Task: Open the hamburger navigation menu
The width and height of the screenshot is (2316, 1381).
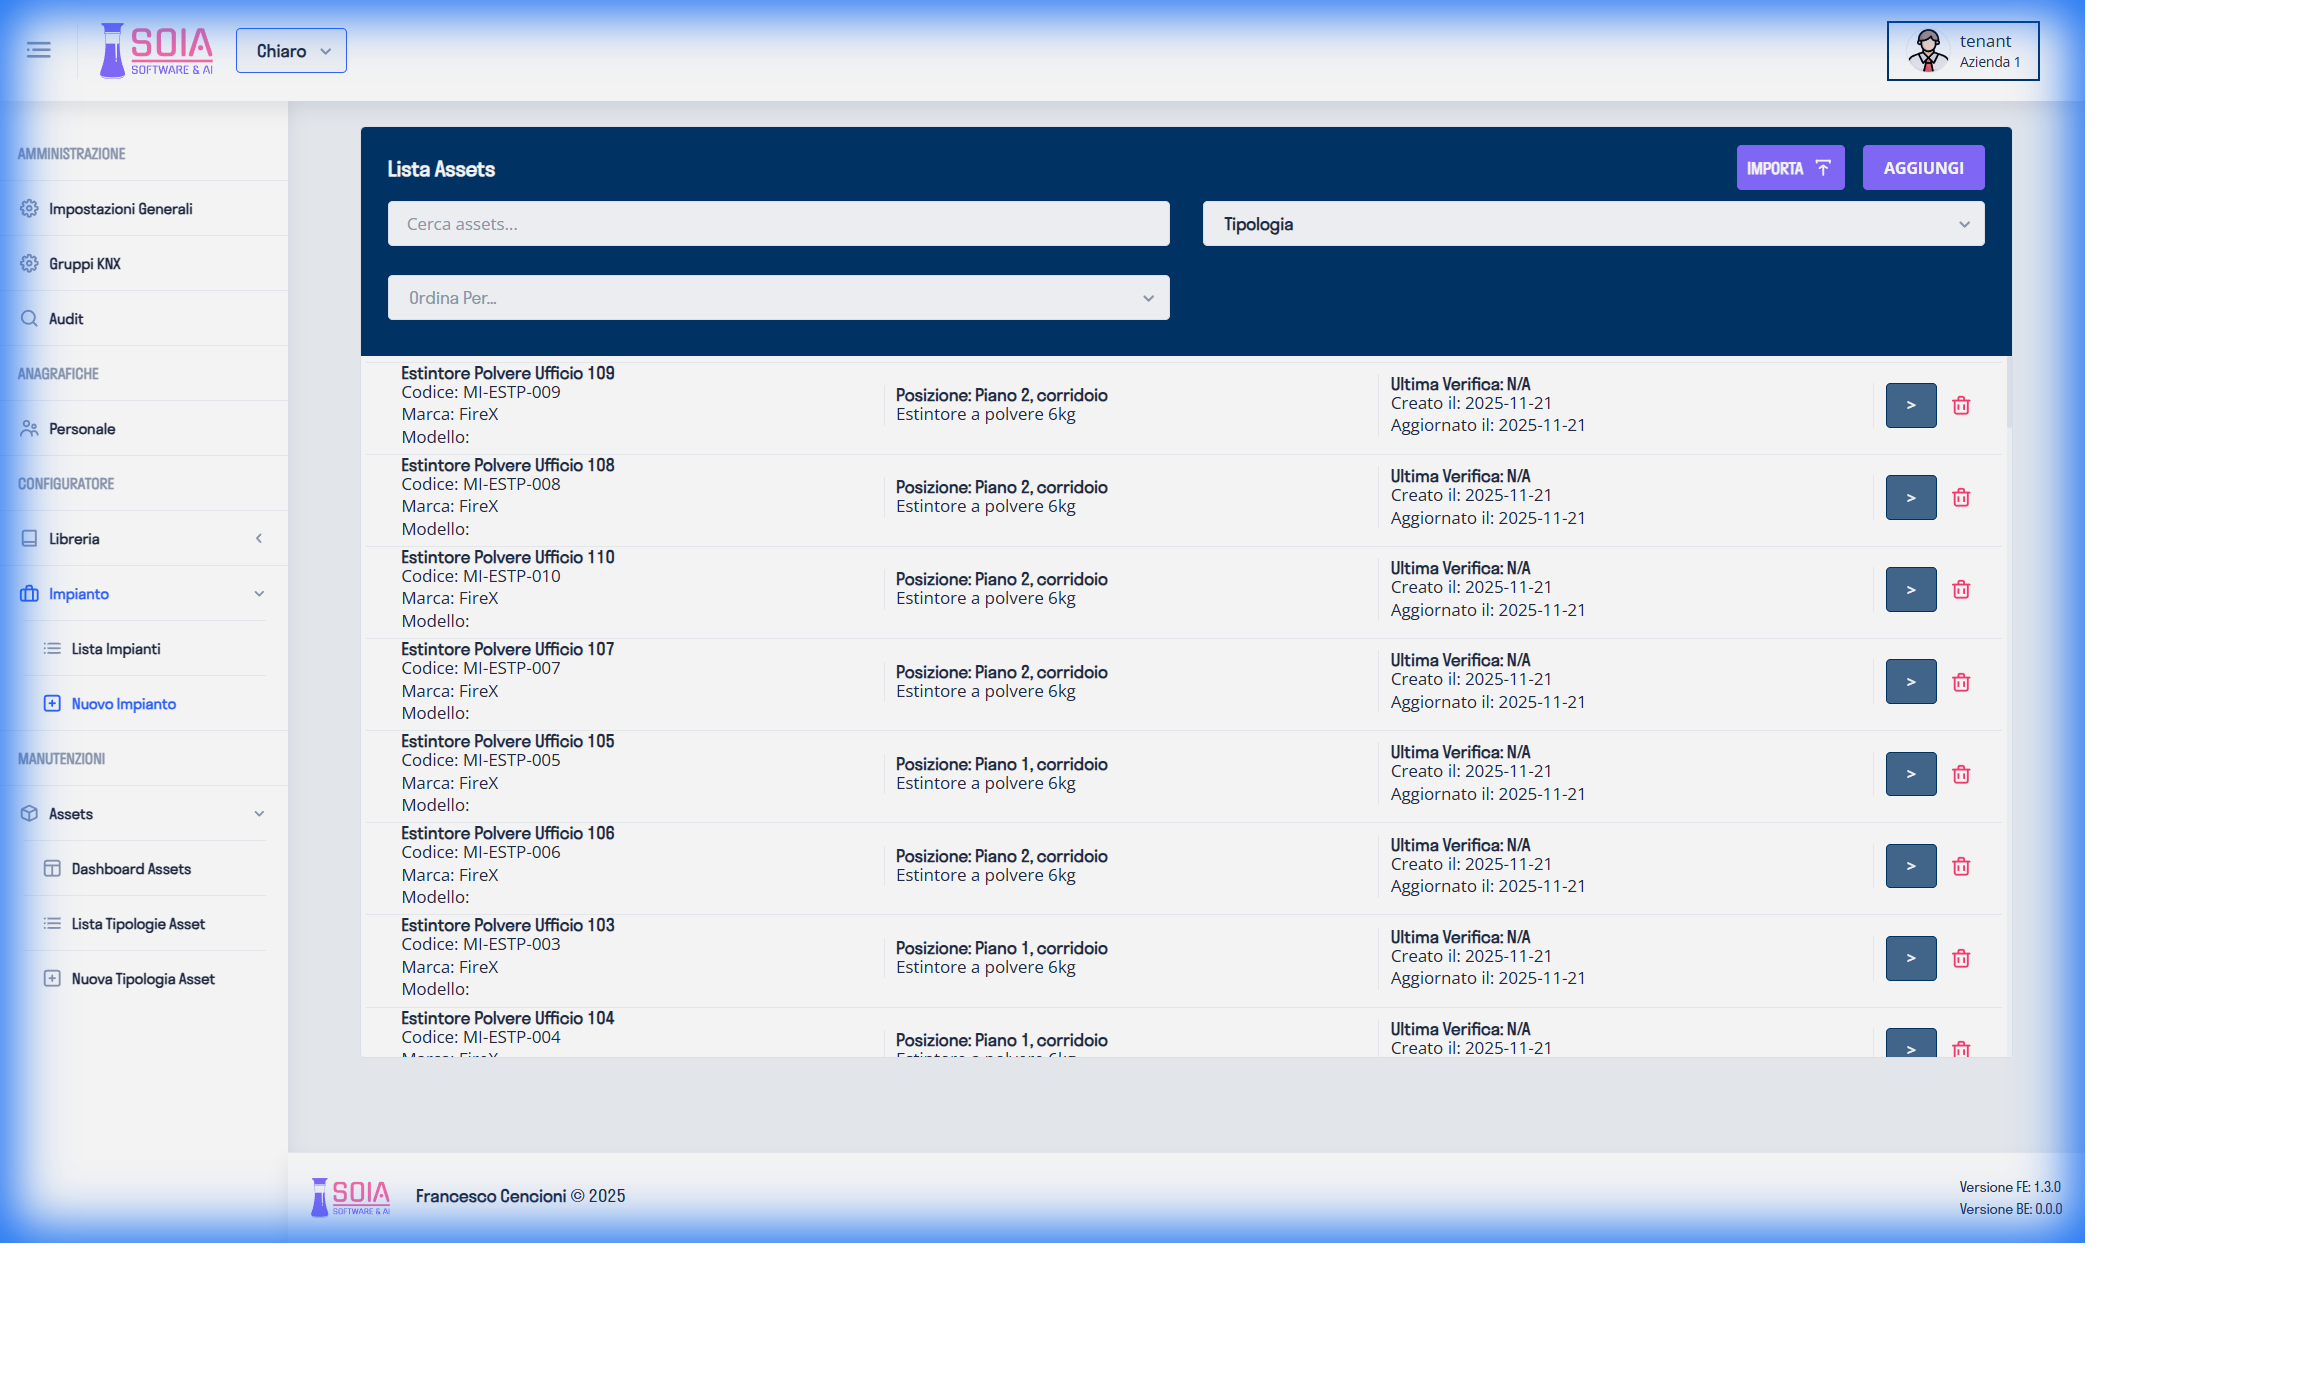Action: click(x=38, y=49)
